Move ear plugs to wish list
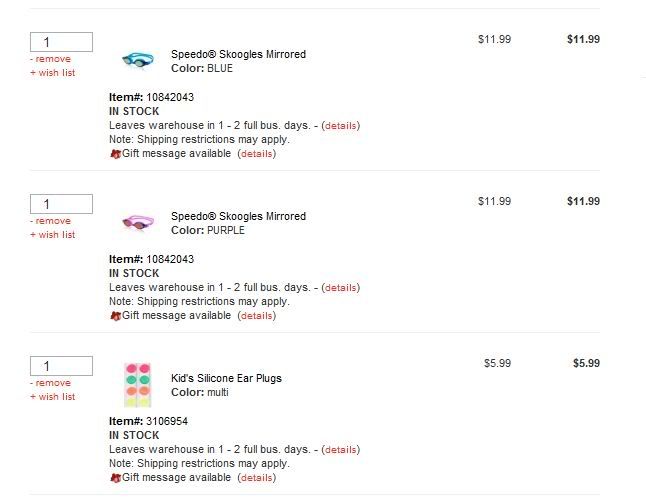Screen dimensions: 646x500 click(53, 397)
